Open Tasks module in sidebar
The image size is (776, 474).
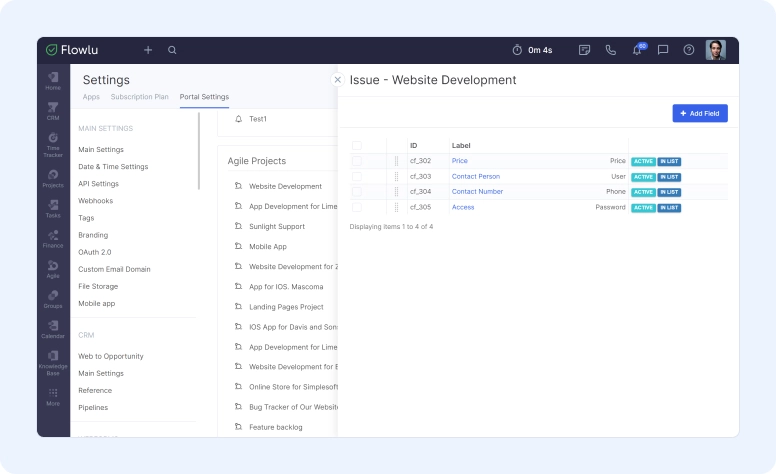click(53, 209)
